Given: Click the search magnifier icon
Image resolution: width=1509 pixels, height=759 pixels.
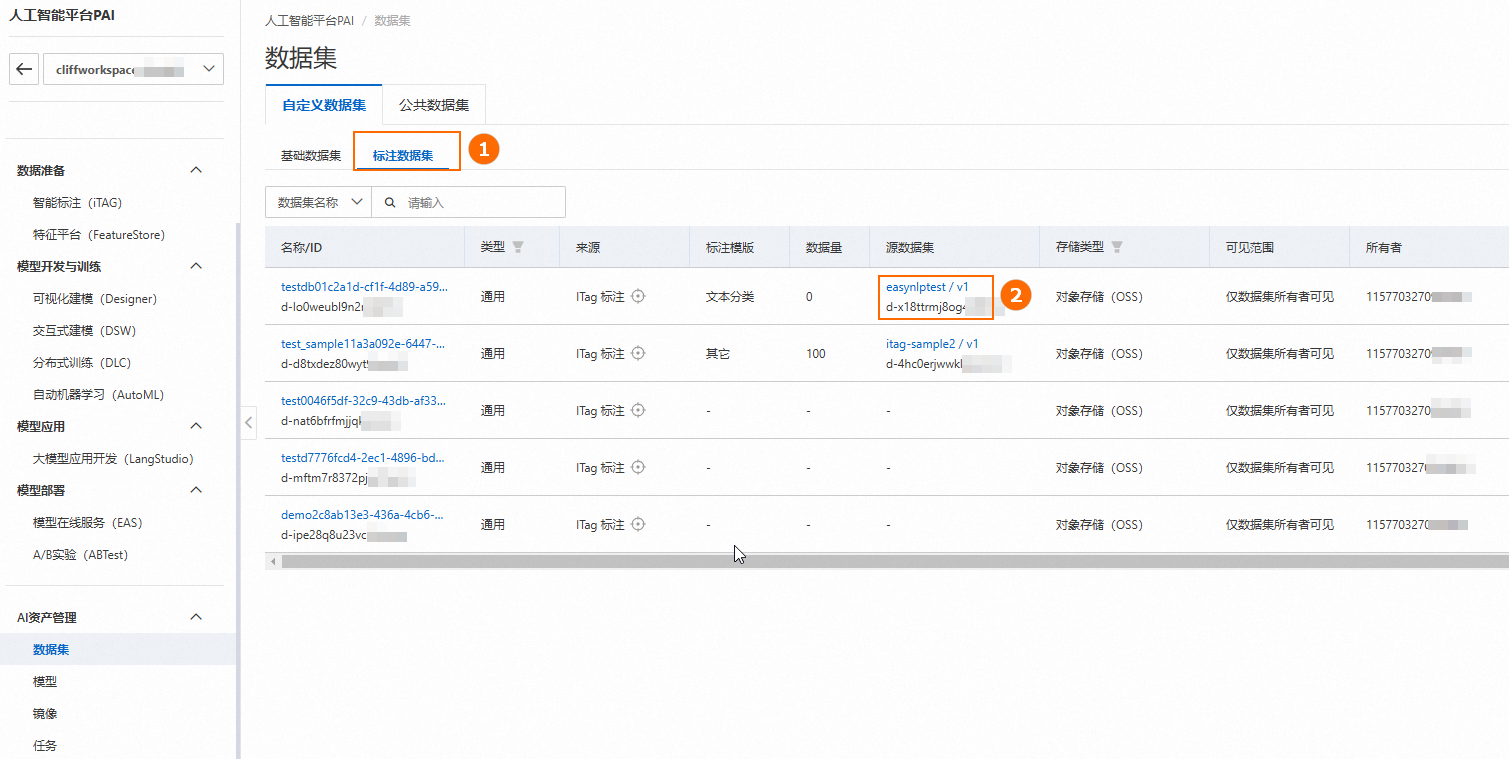Looking at the screenshot, I should click(390, 202).
